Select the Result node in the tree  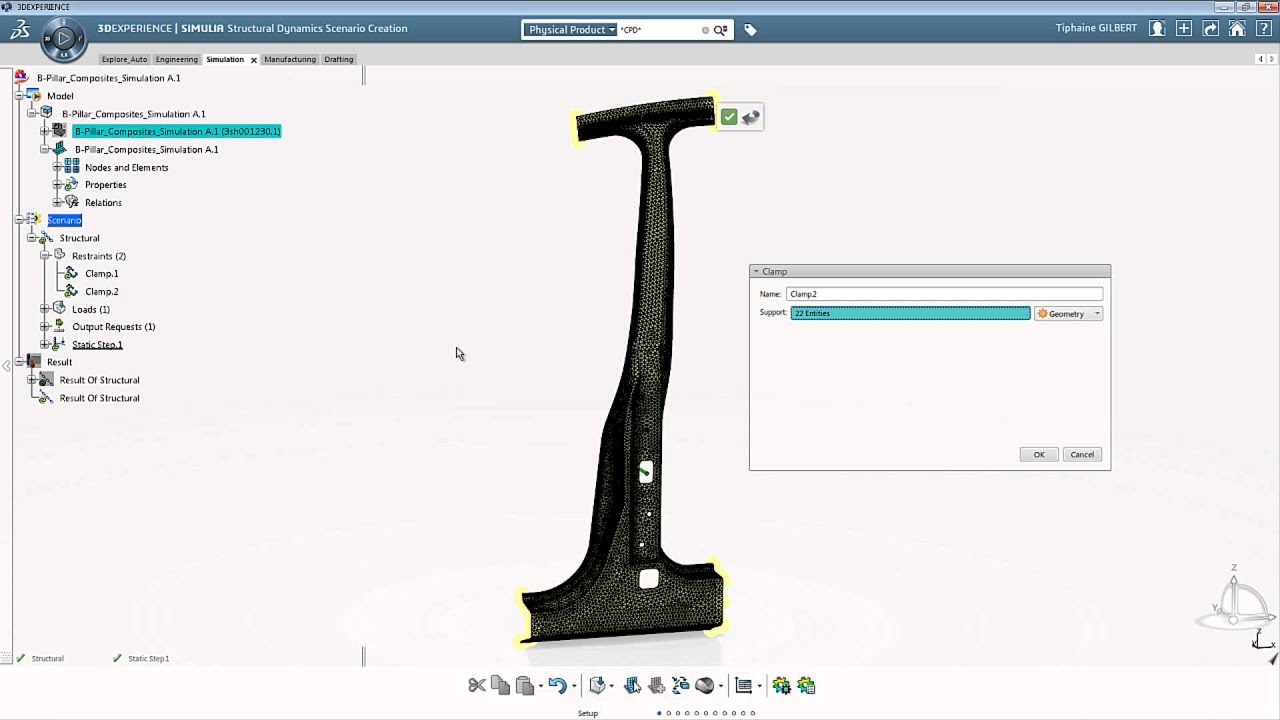59,362
